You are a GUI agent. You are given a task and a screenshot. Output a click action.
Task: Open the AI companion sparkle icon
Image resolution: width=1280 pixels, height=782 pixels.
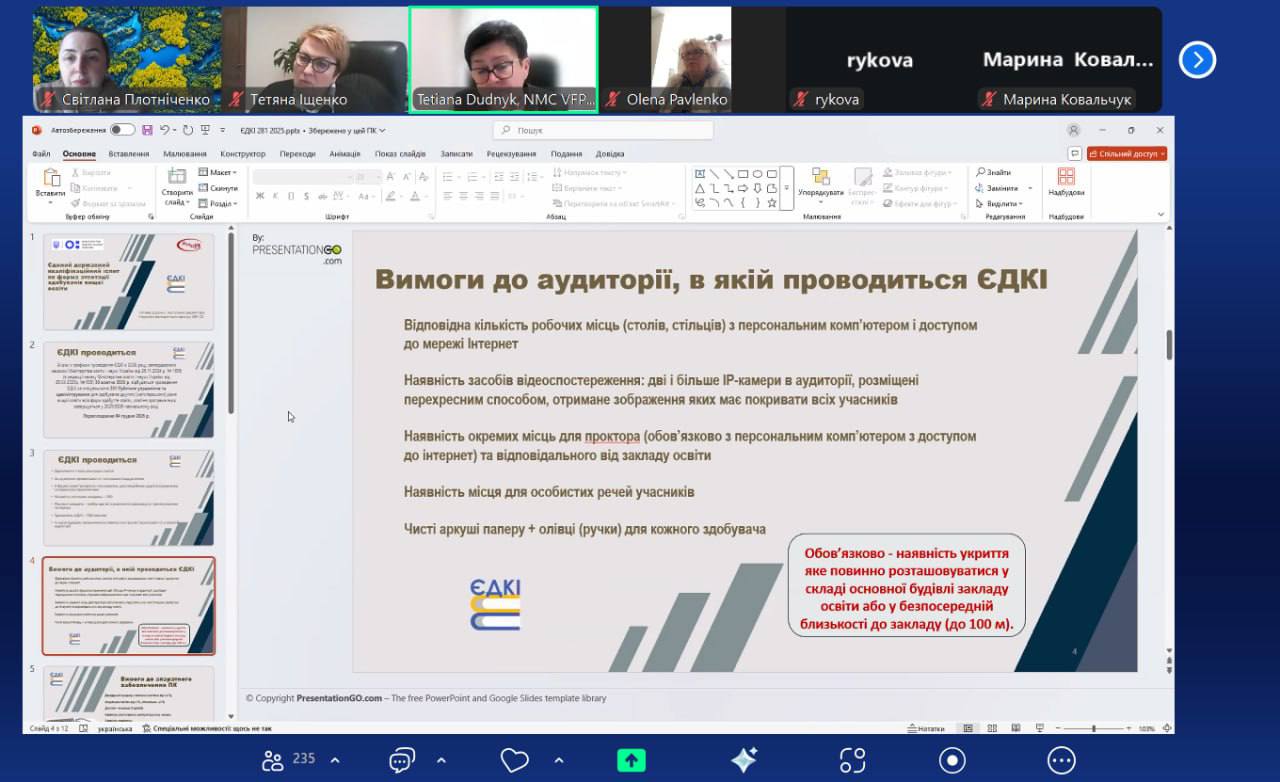744,760
